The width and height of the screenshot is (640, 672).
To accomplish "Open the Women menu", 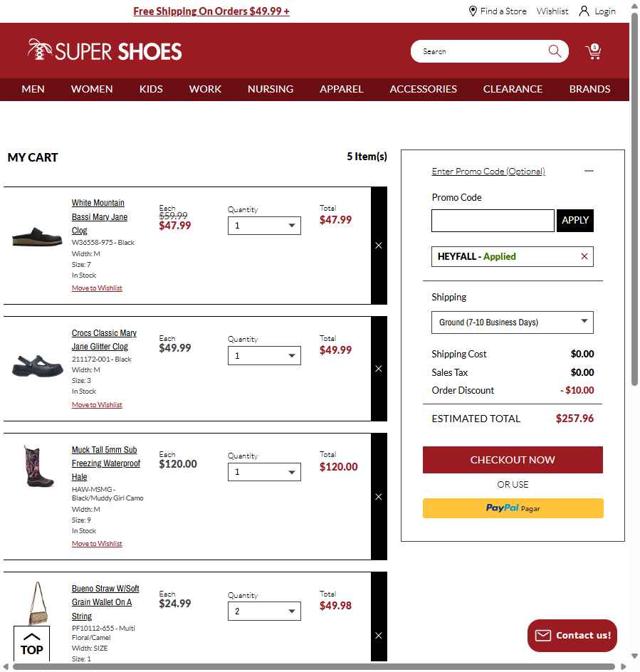I will tap(92, 89).
